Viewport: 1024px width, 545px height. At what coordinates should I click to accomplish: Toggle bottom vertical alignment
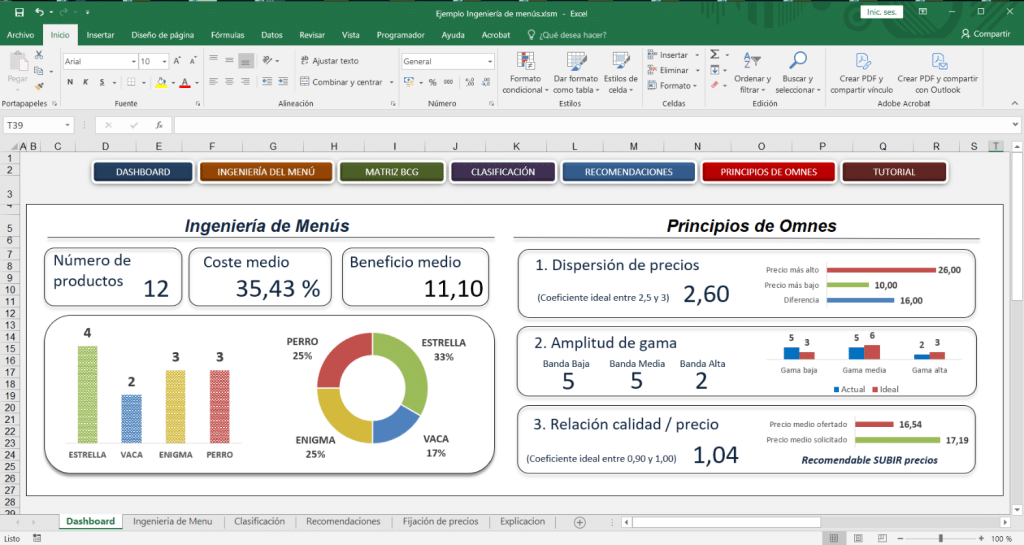click(246, 61)
